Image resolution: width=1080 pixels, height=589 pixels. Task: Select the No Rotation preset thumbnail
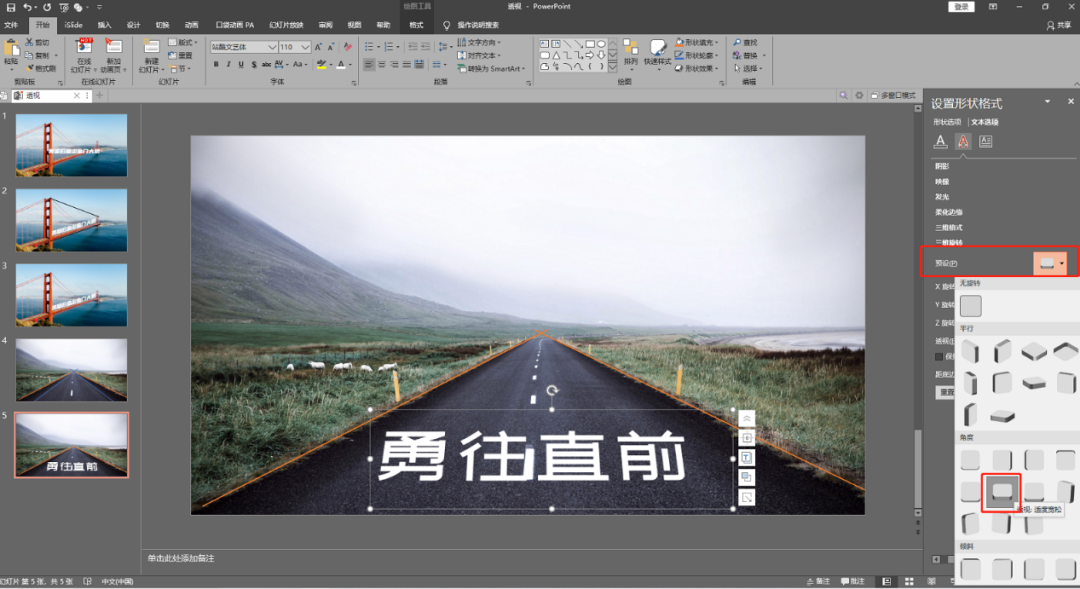pos(970,306)
